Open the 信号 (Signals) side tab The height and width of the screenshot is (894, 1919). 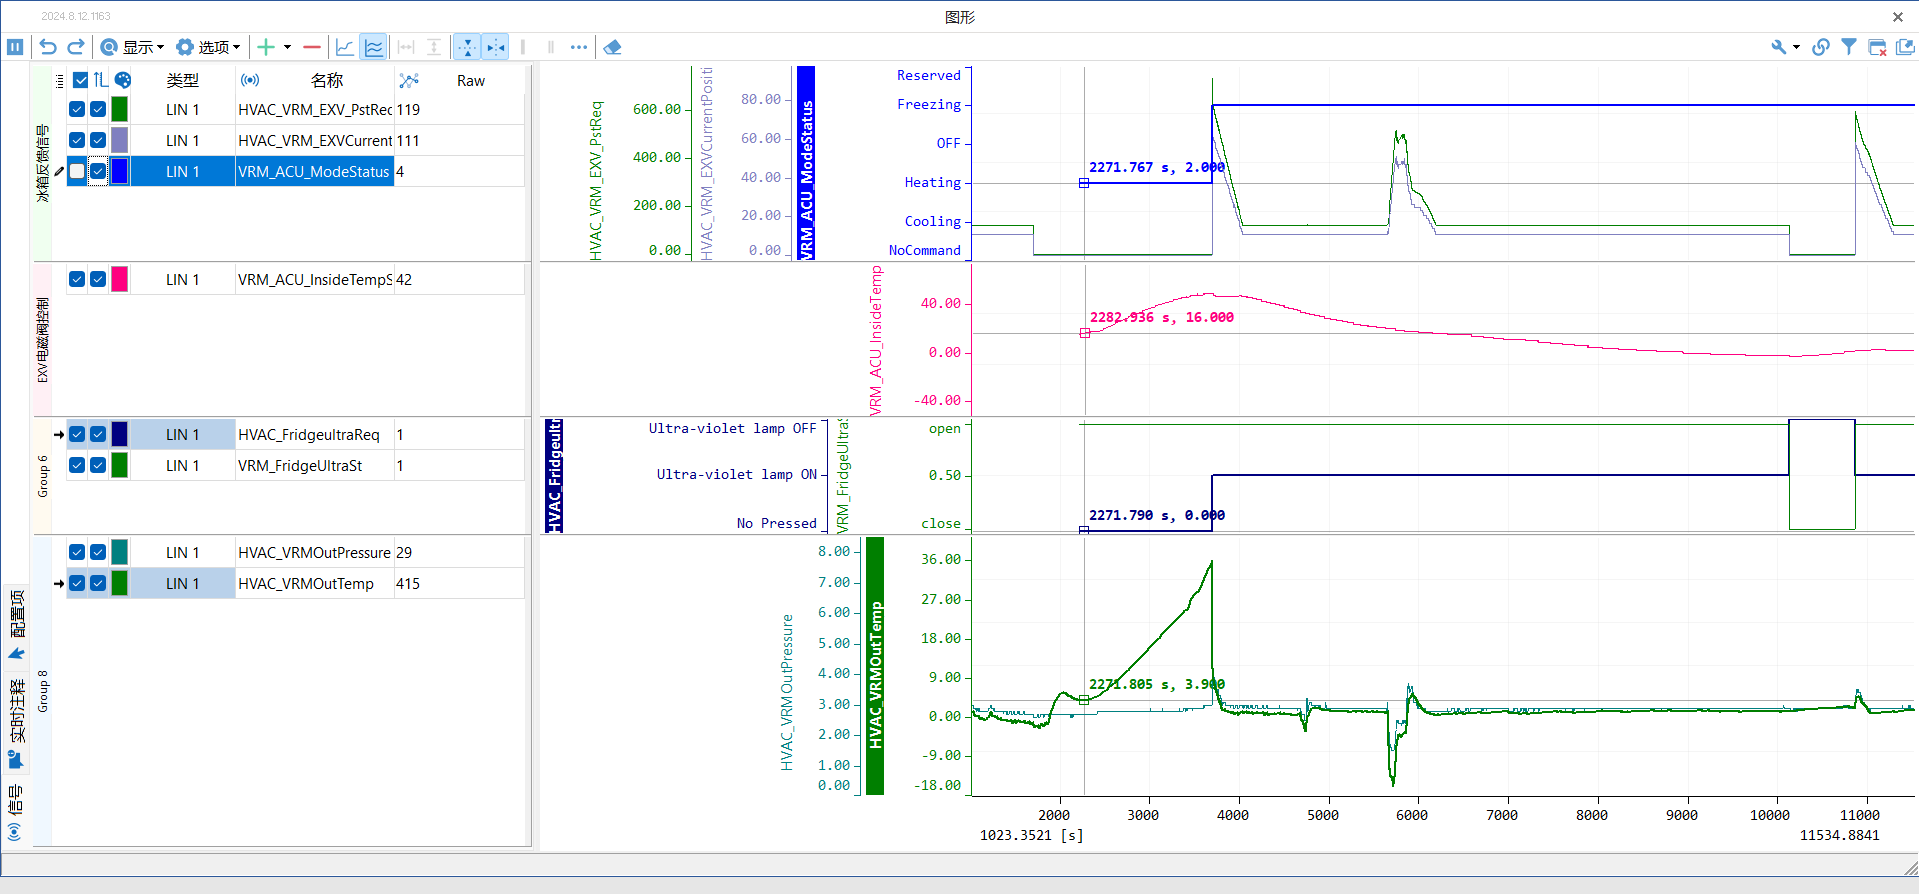point(15,812)
